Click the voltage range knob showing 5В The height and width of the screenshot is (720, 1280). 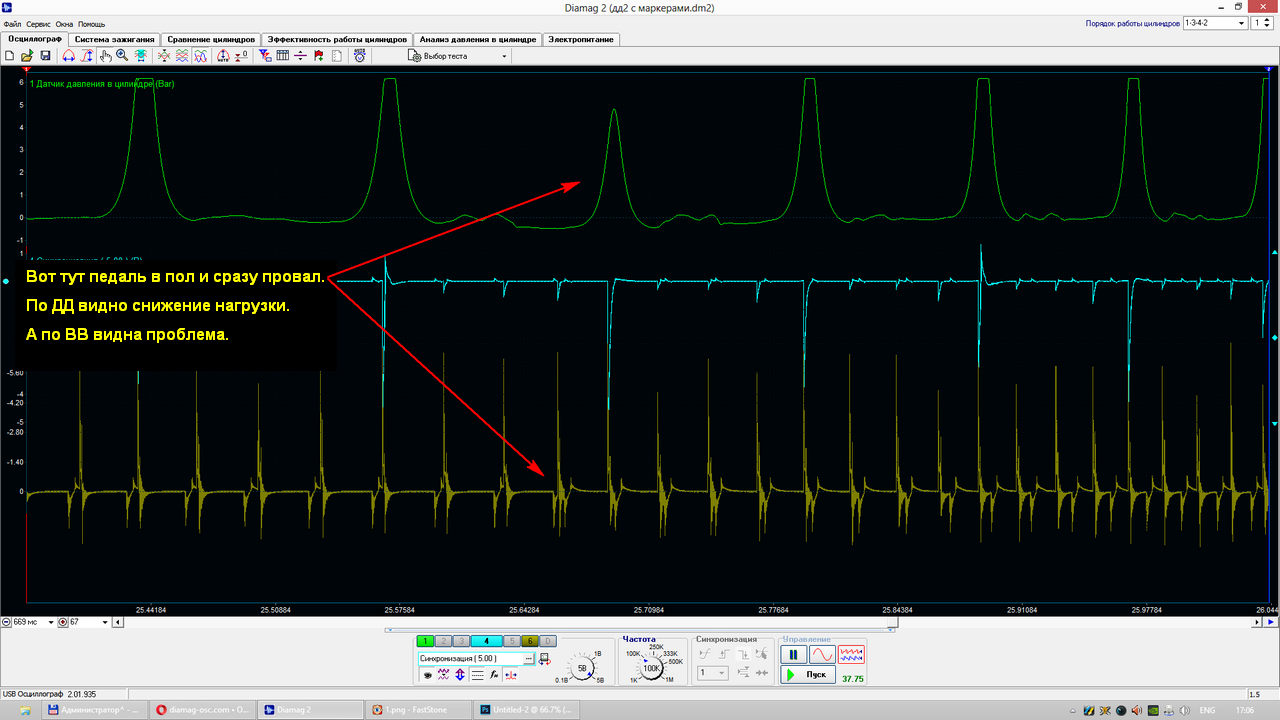pos(583,668)
